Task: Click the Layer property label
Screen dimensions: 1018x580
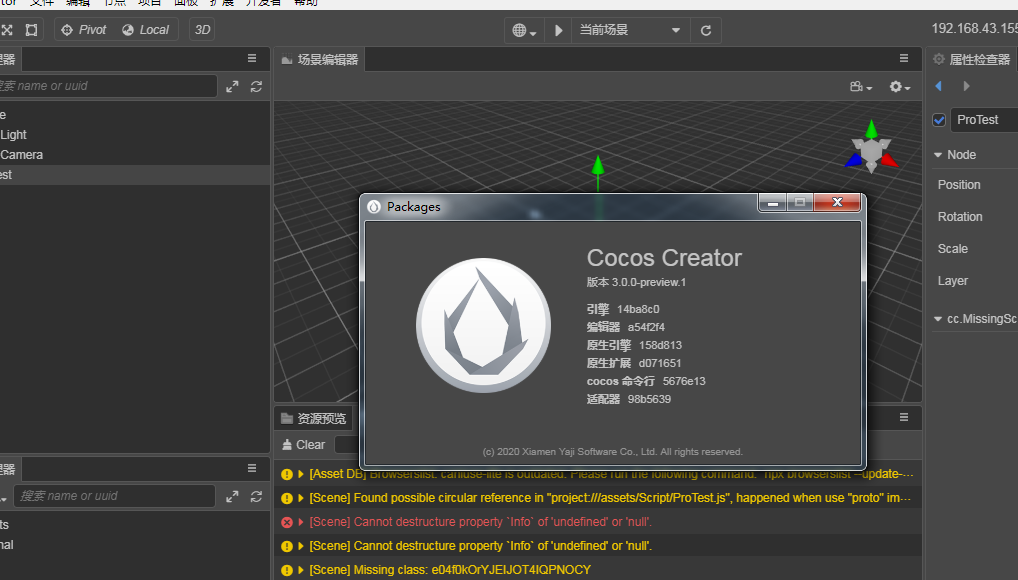Action: (x=952, y=281)
